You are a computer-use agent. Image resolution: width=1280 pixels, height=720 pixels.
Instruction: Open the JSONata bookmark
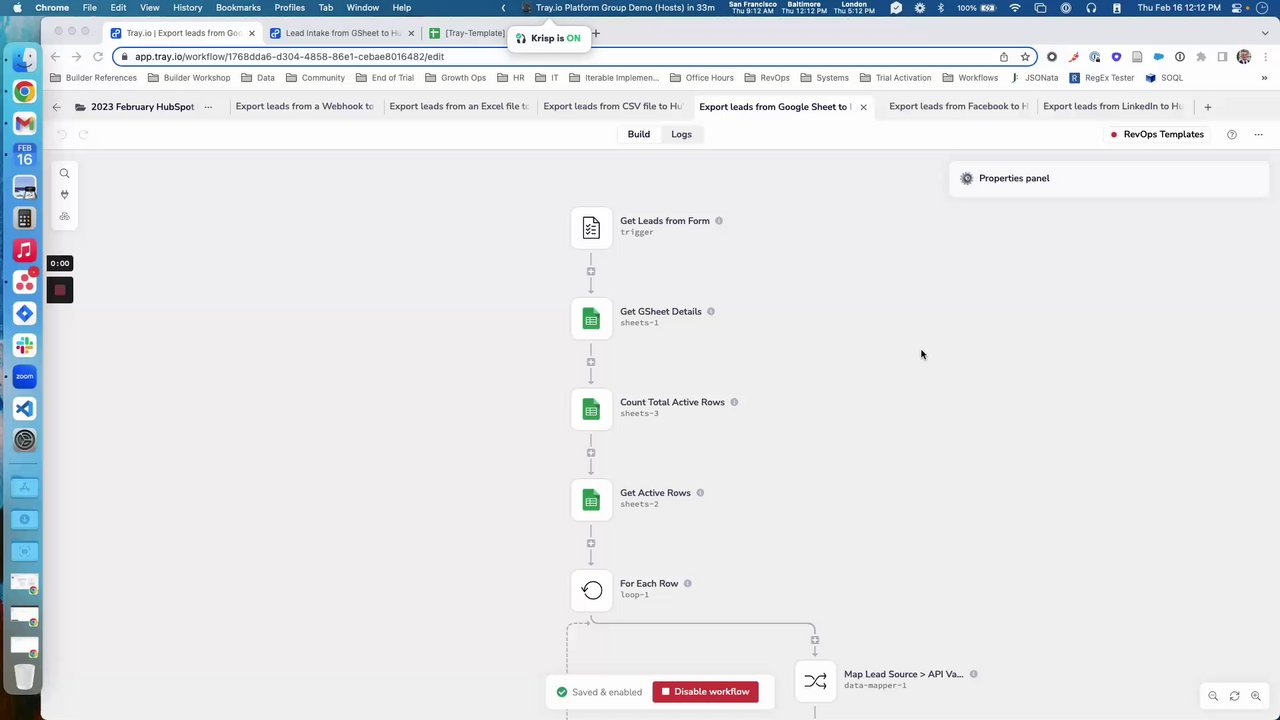point(1034,78)
